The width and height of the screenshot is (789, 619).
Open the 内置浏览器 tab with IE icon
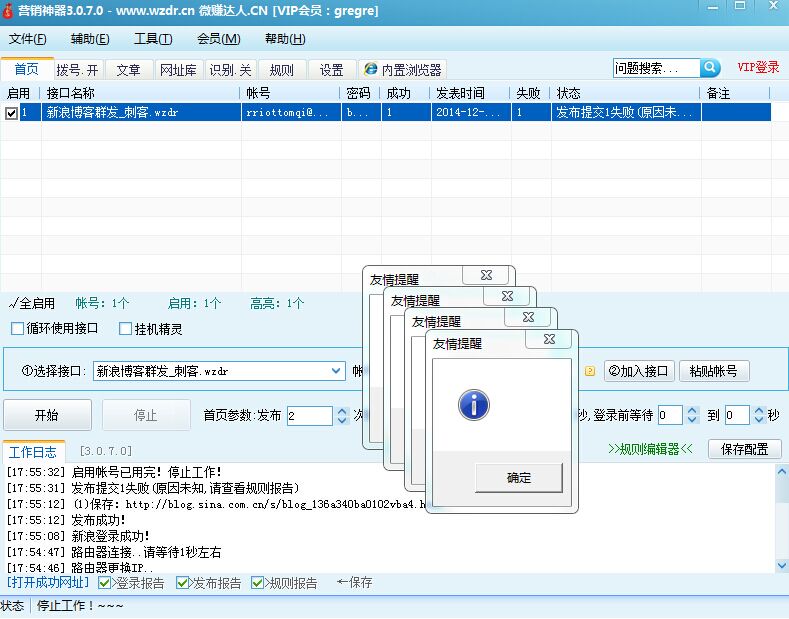(x=403, y=70)
